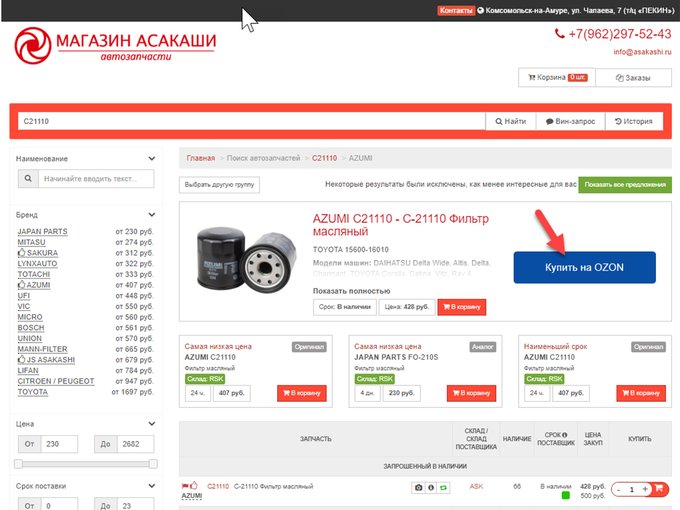The height and width of the screenshot is (510, 680).
Task: Click the delivery term До field showing 23
Action: coord(135,505)
